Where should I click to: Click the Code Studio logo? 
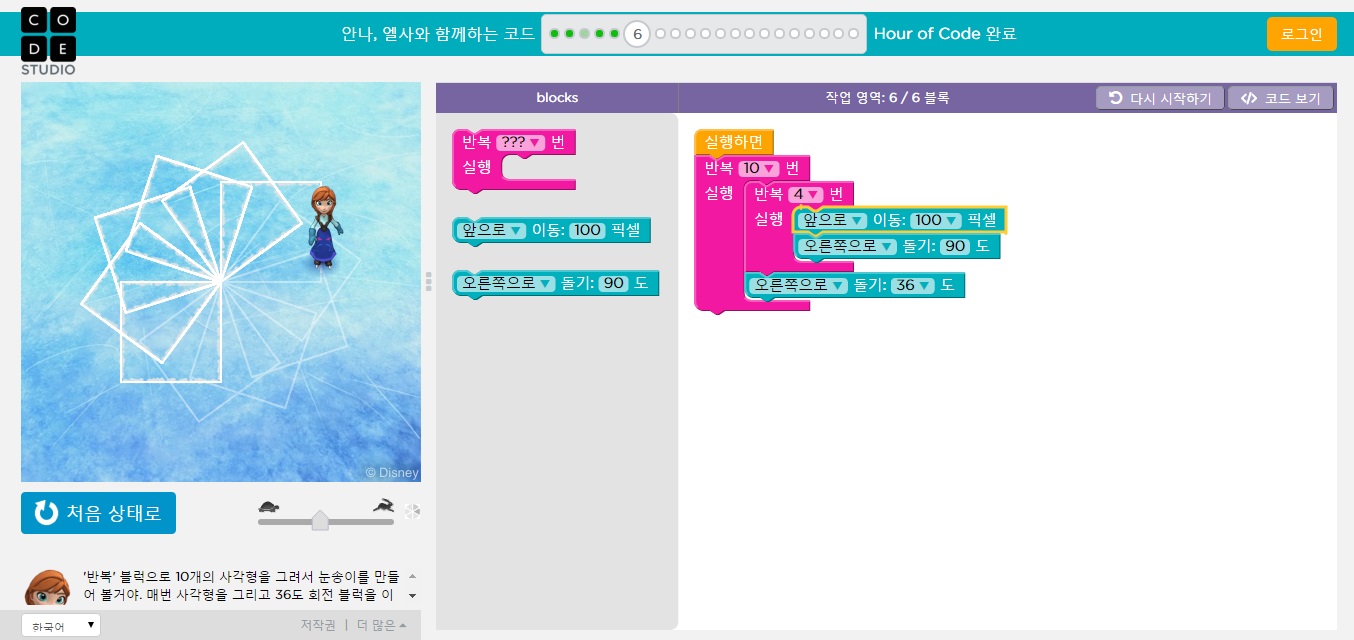(x=47, y=40)
